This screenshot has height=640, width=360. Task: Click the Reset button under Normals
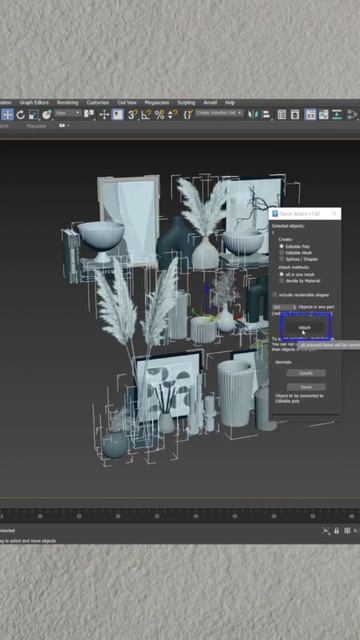click(x=306, y=387)
